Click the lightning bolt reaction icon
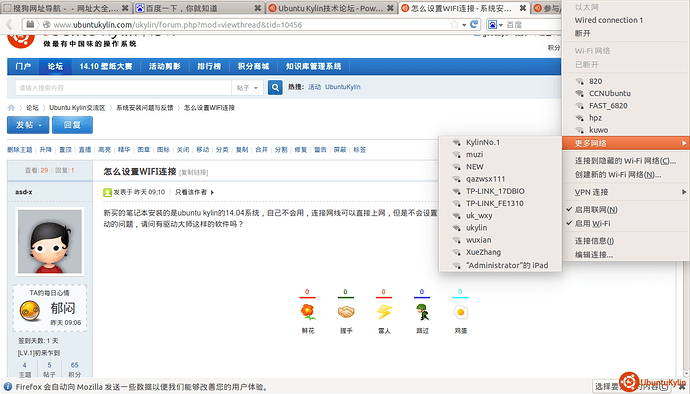The height and width of the screenshot is (394, 690). (384, 312)
